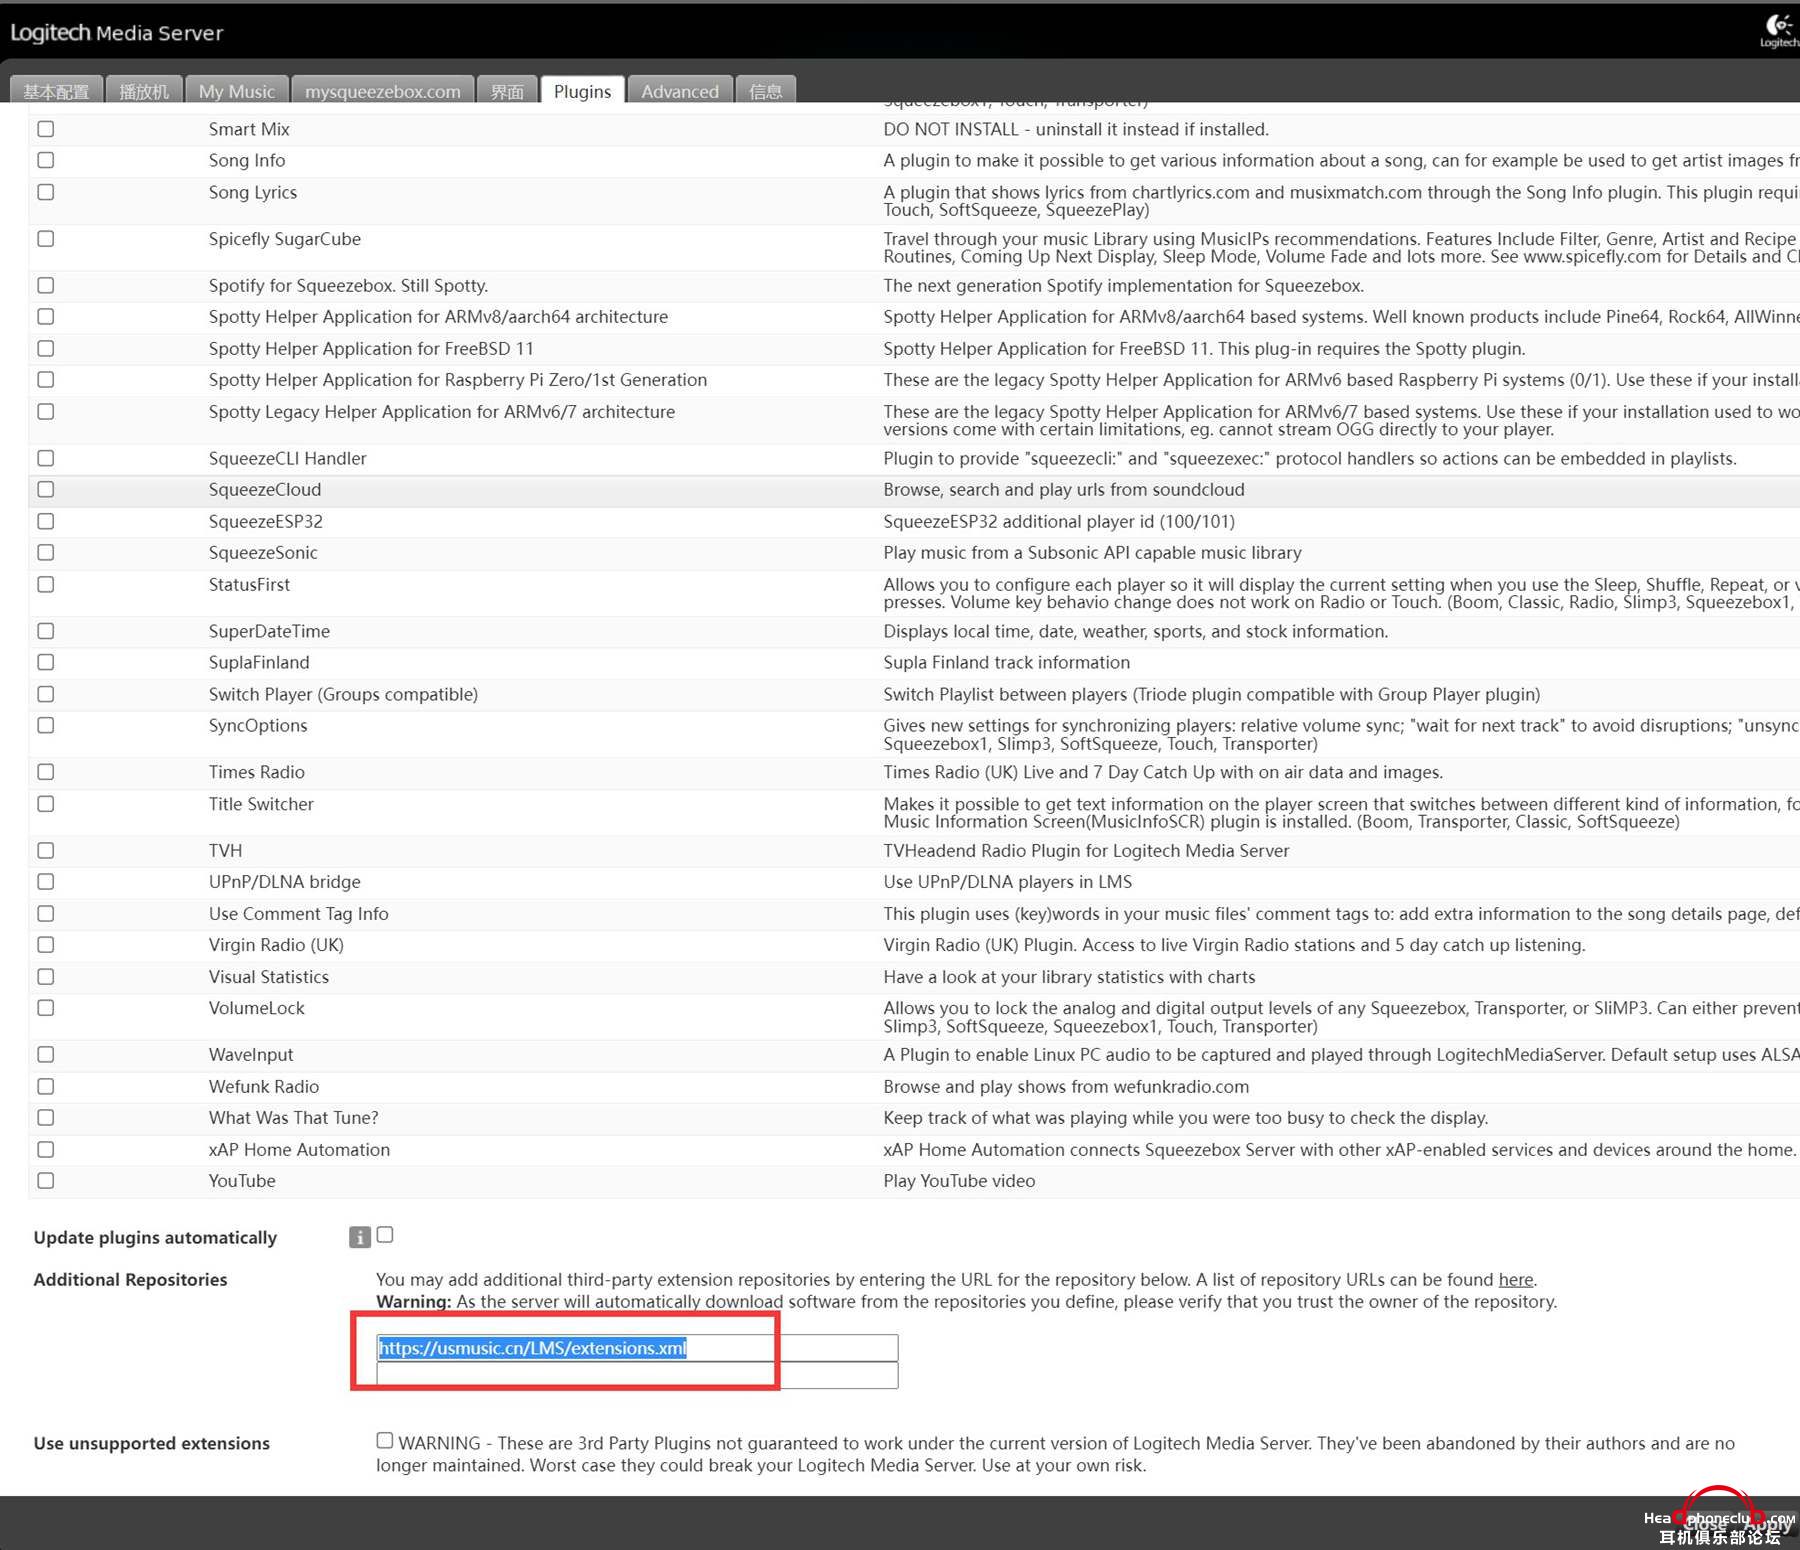
Task: Check the VolumeLock plugin box
Action: [x=46, y=1008]
